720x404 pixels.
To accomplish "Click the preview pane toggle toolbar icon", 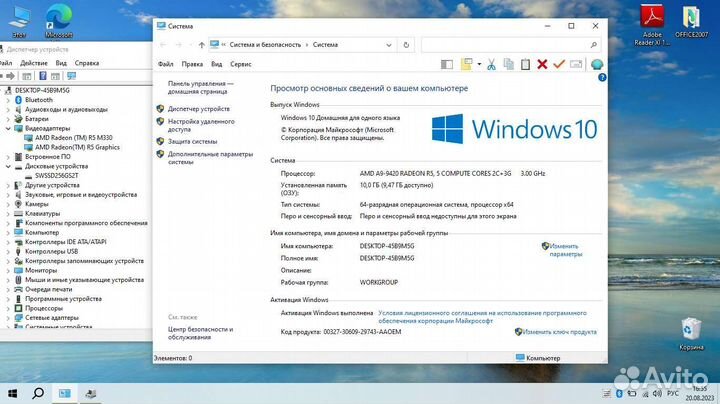I will [446, 64].
